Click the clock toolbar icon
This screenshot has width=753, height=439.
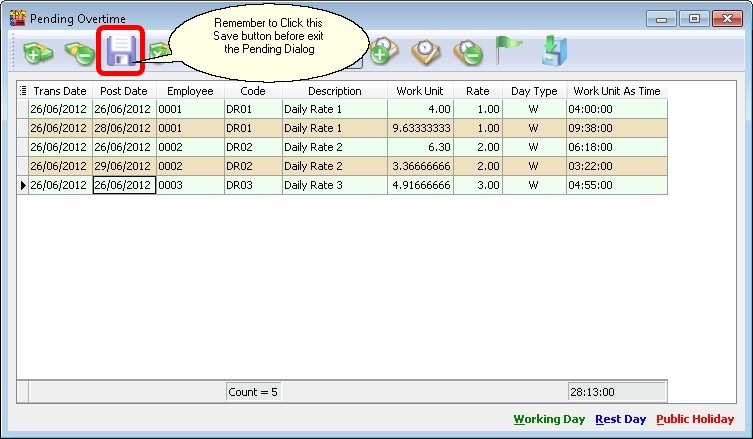[425, 51]
